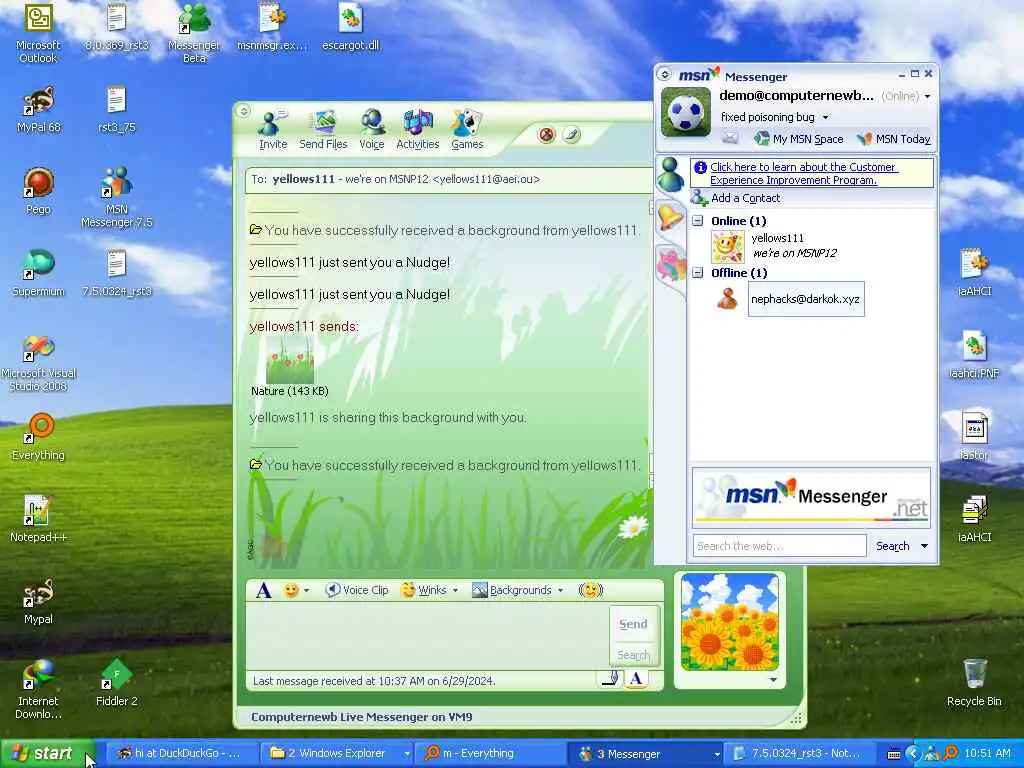Viewport: 1024px width, 768px height.
Task: Switch to handwriting input mode
Action: pos(611,679)
